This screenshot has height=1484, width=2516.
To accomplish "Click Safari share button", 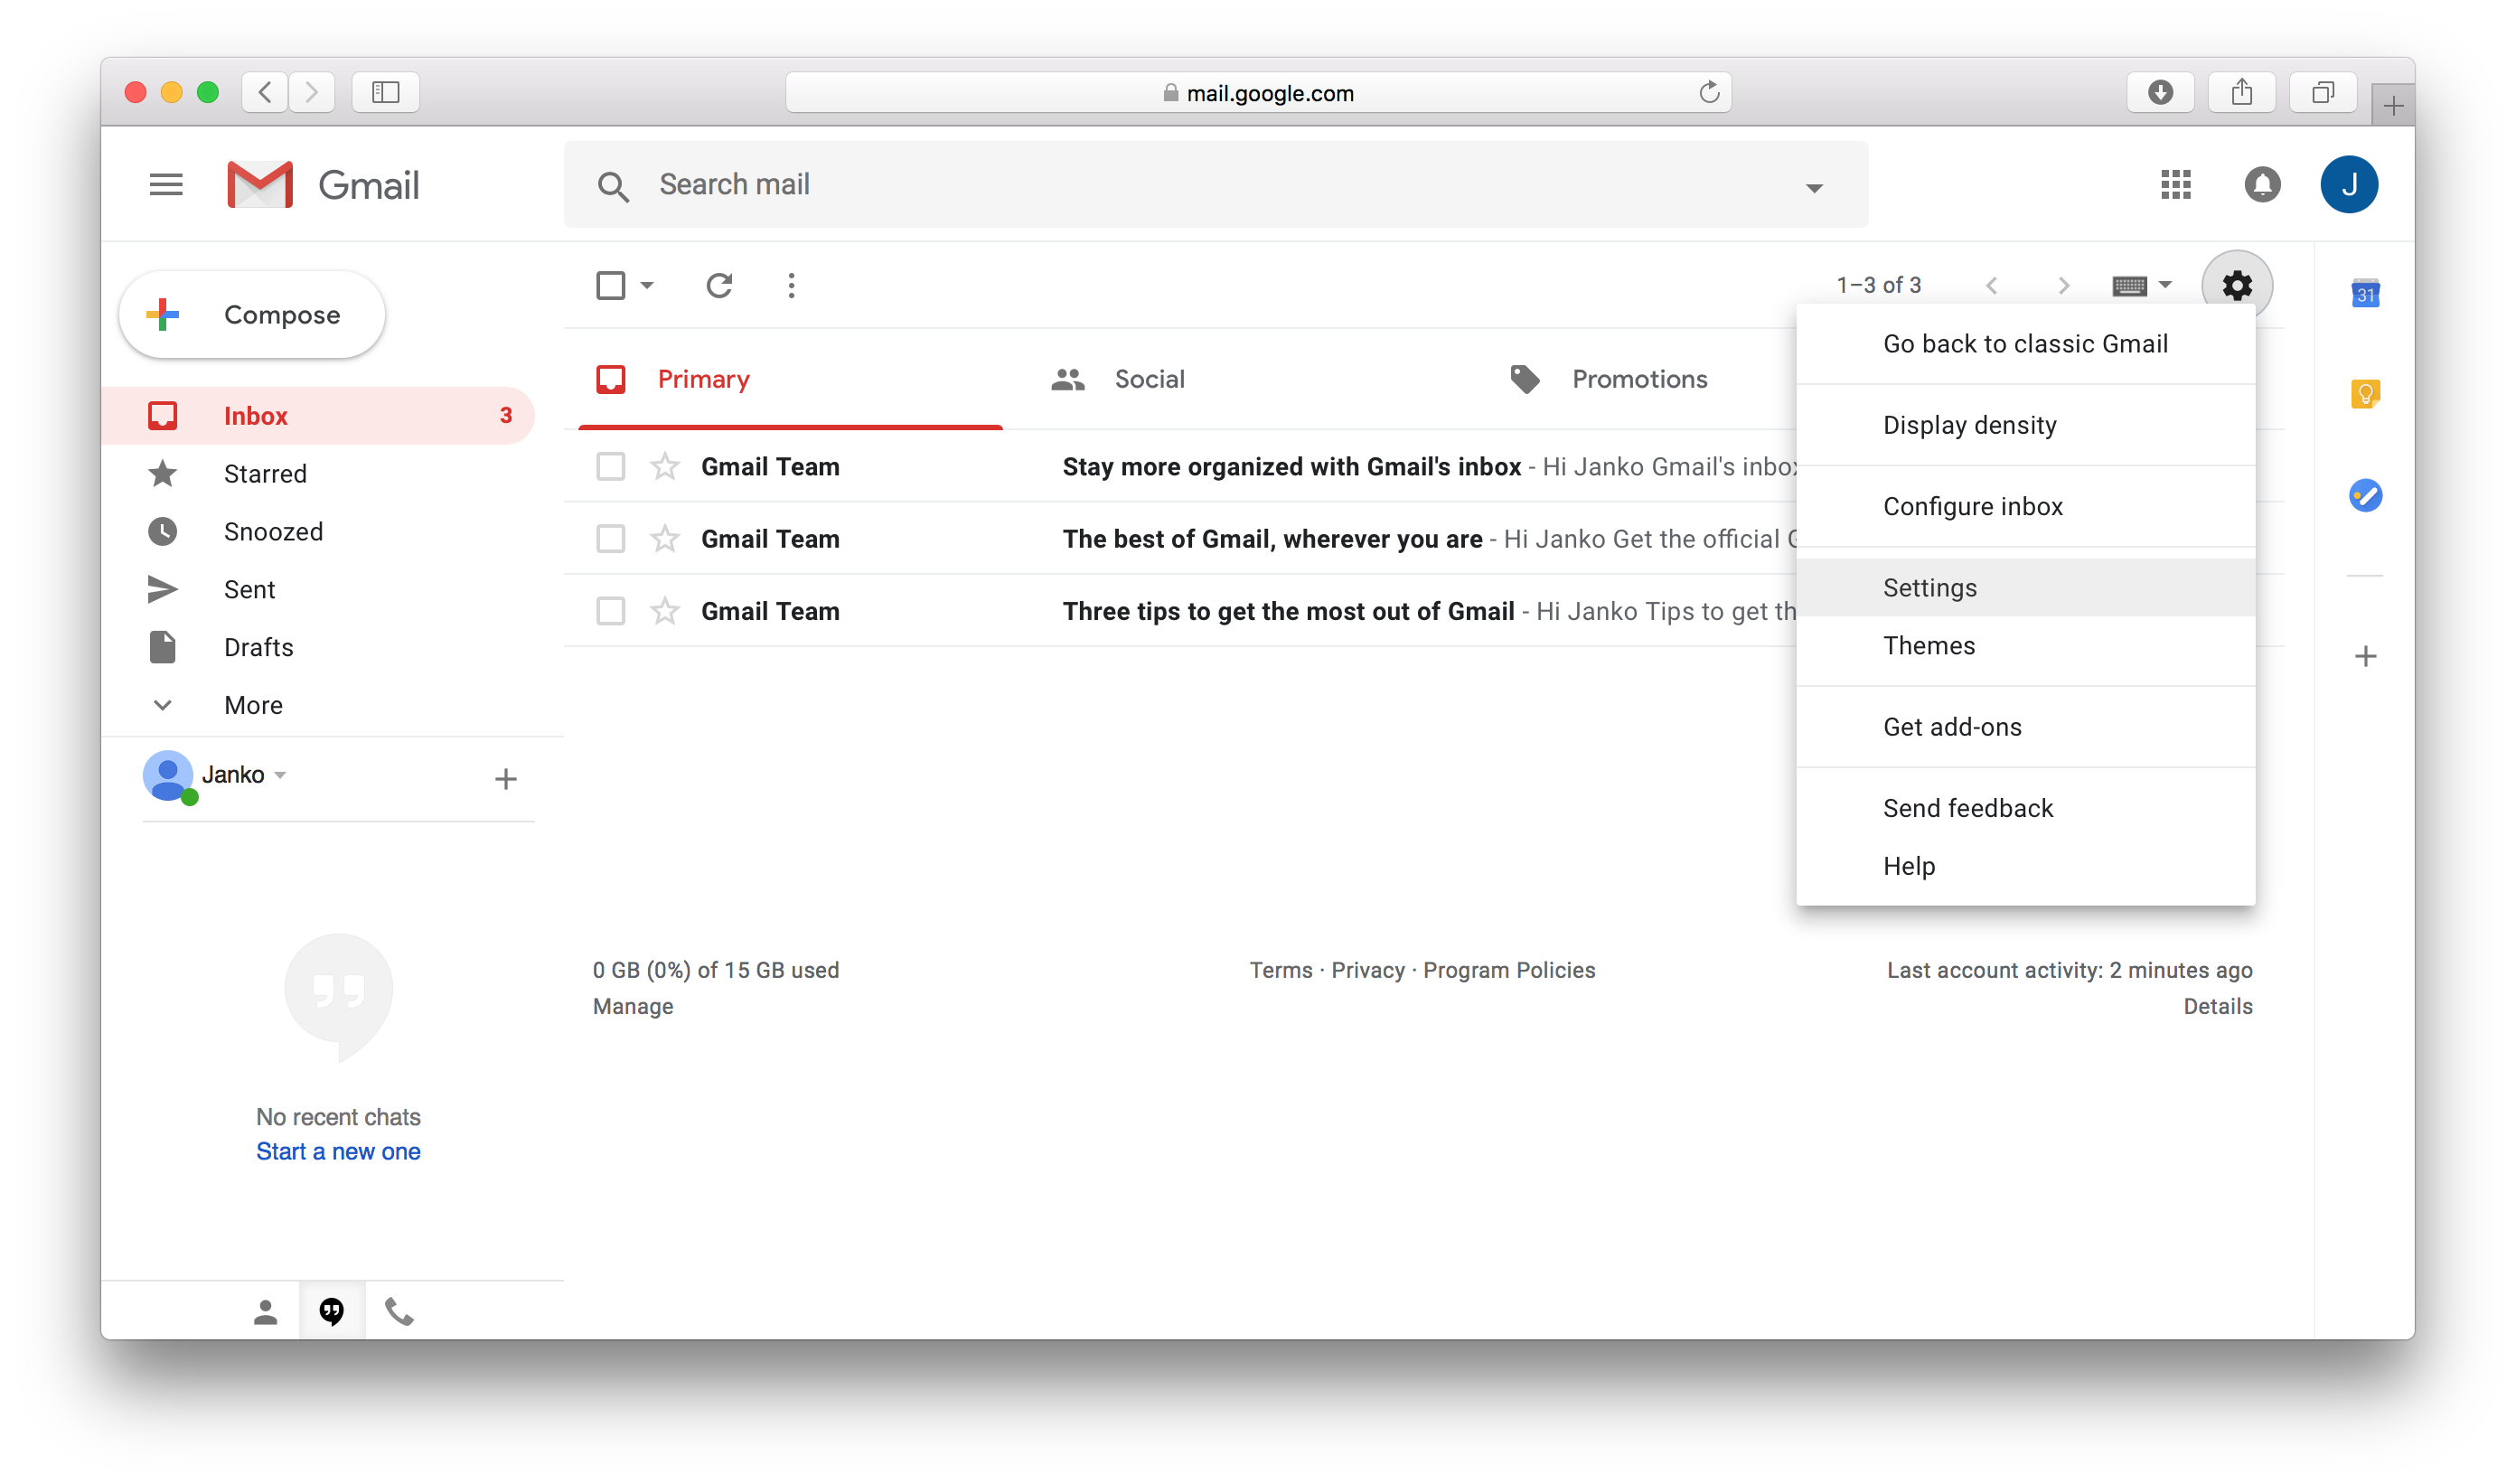I will (2241, 92).
